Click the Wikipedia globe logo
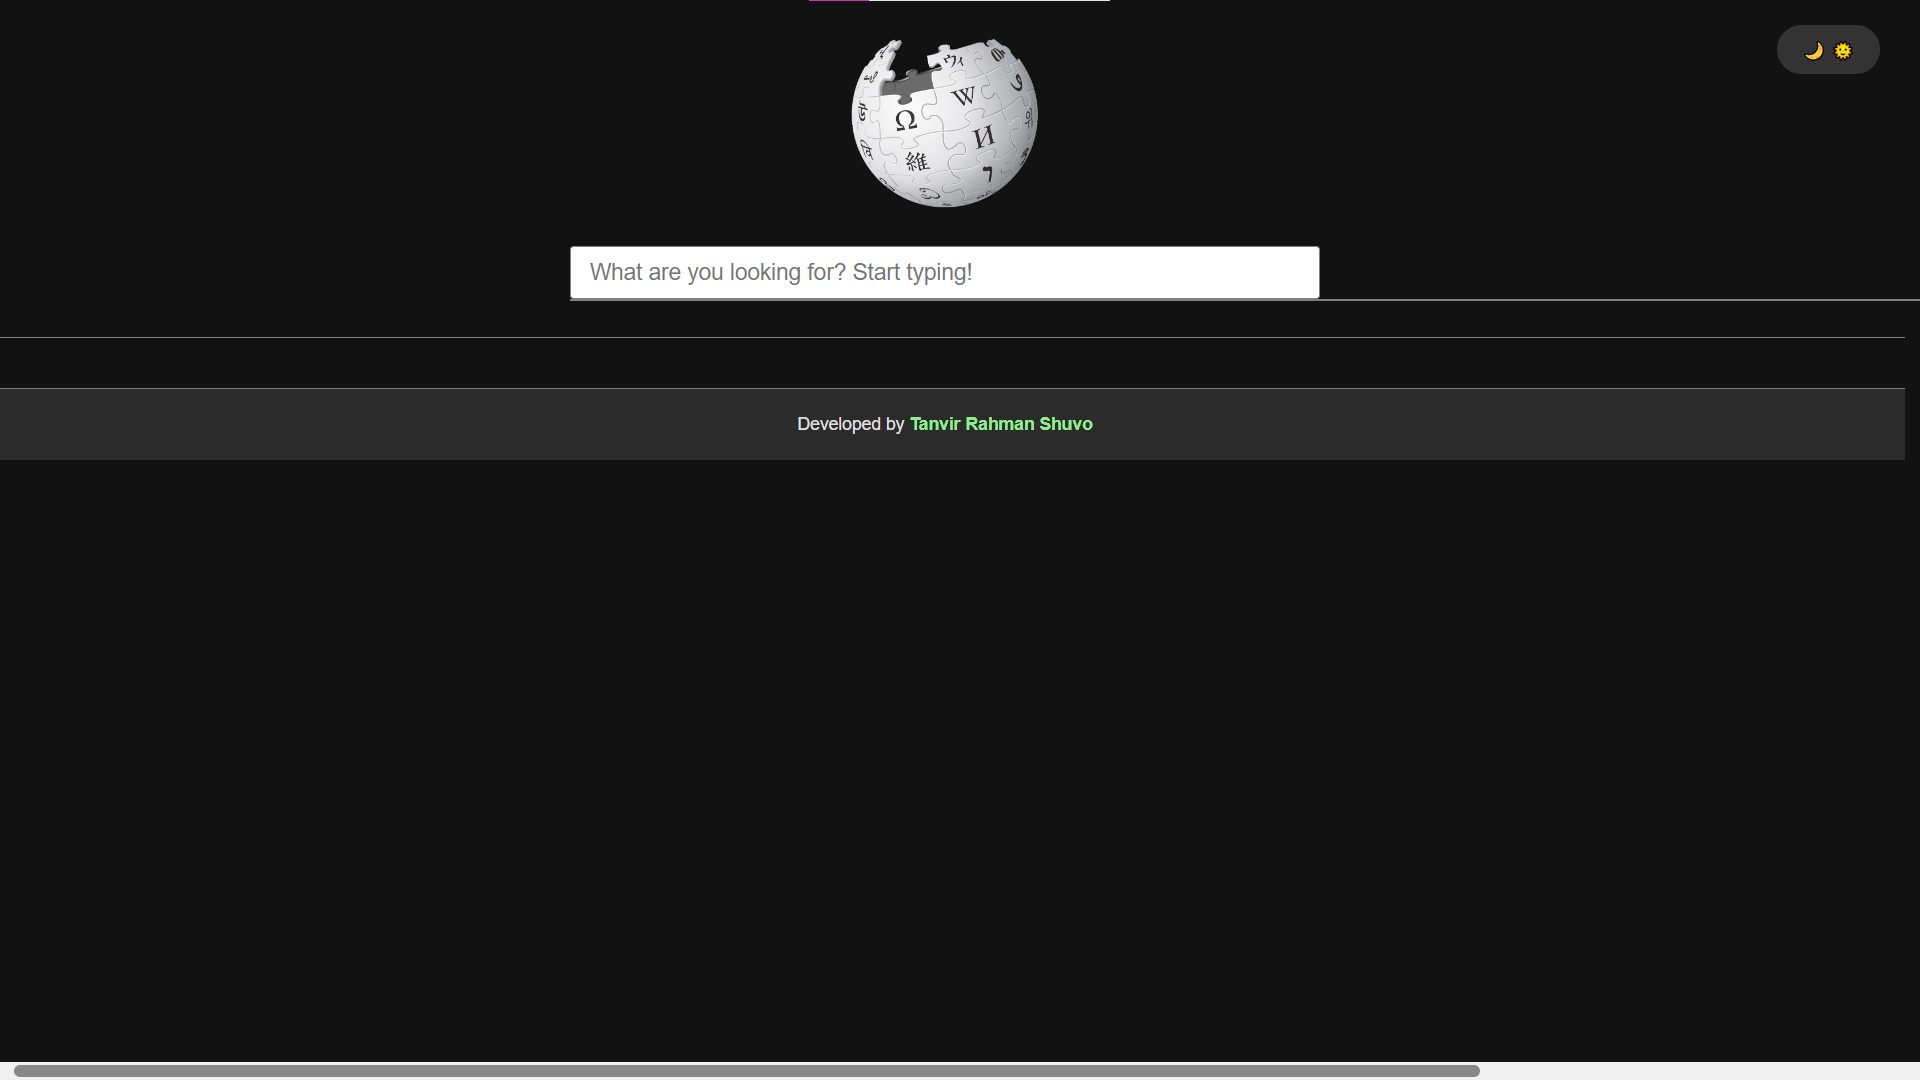1920x1080 pixels. [944, 123]
